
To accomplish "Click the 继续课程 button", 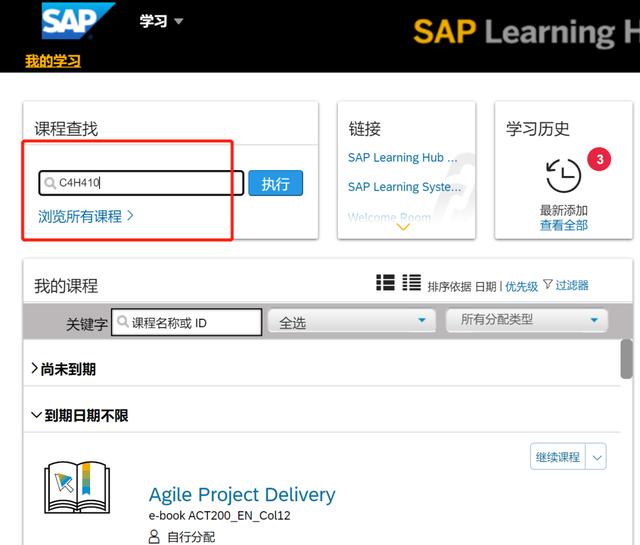I will pyautogui.click(x=558, y=457).
